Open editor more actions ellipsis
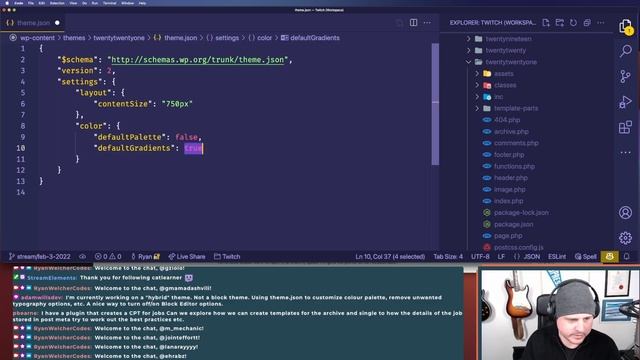The height and width of the screenshot is (360, 640). pos(427,23)
